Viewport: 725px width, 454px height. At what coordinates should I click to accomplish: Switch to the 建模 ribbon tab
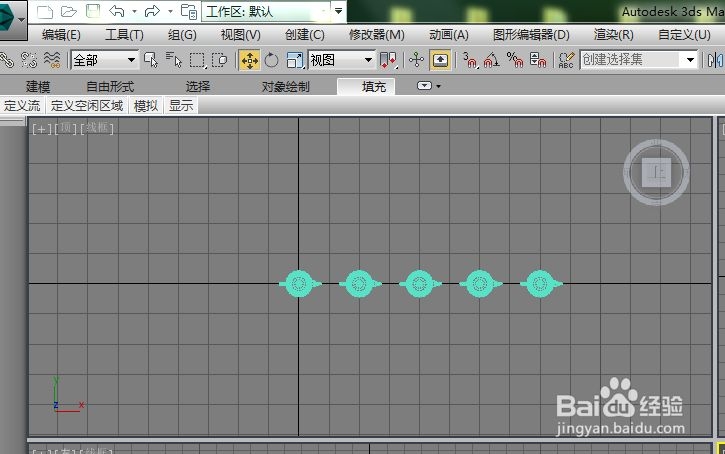click(x=38, y=86)
